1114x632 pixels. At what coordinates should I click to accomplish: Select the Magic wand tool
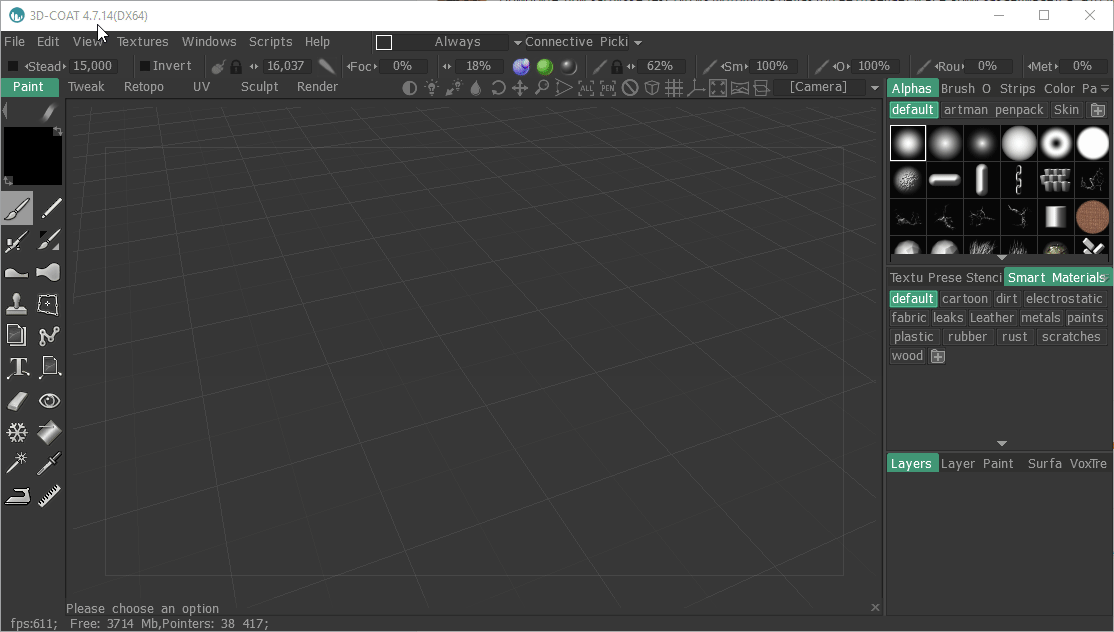(x=16, y=463)
